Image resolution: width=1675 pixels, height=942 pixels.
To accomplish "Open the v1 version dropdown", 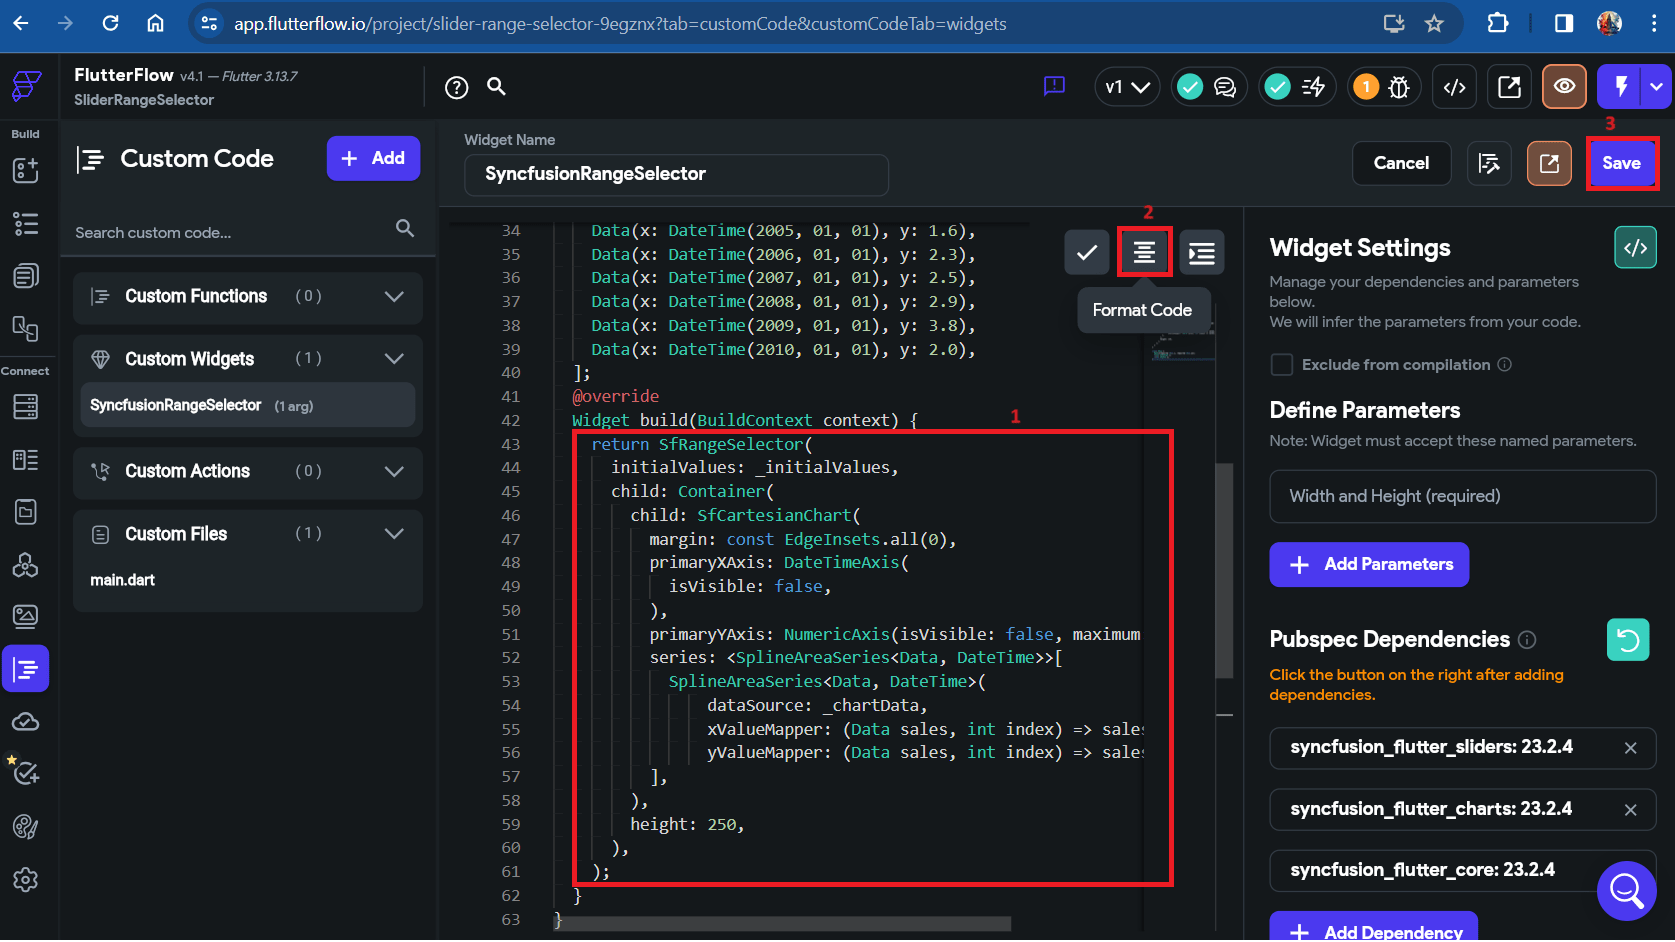I will tap(1127, 88).
